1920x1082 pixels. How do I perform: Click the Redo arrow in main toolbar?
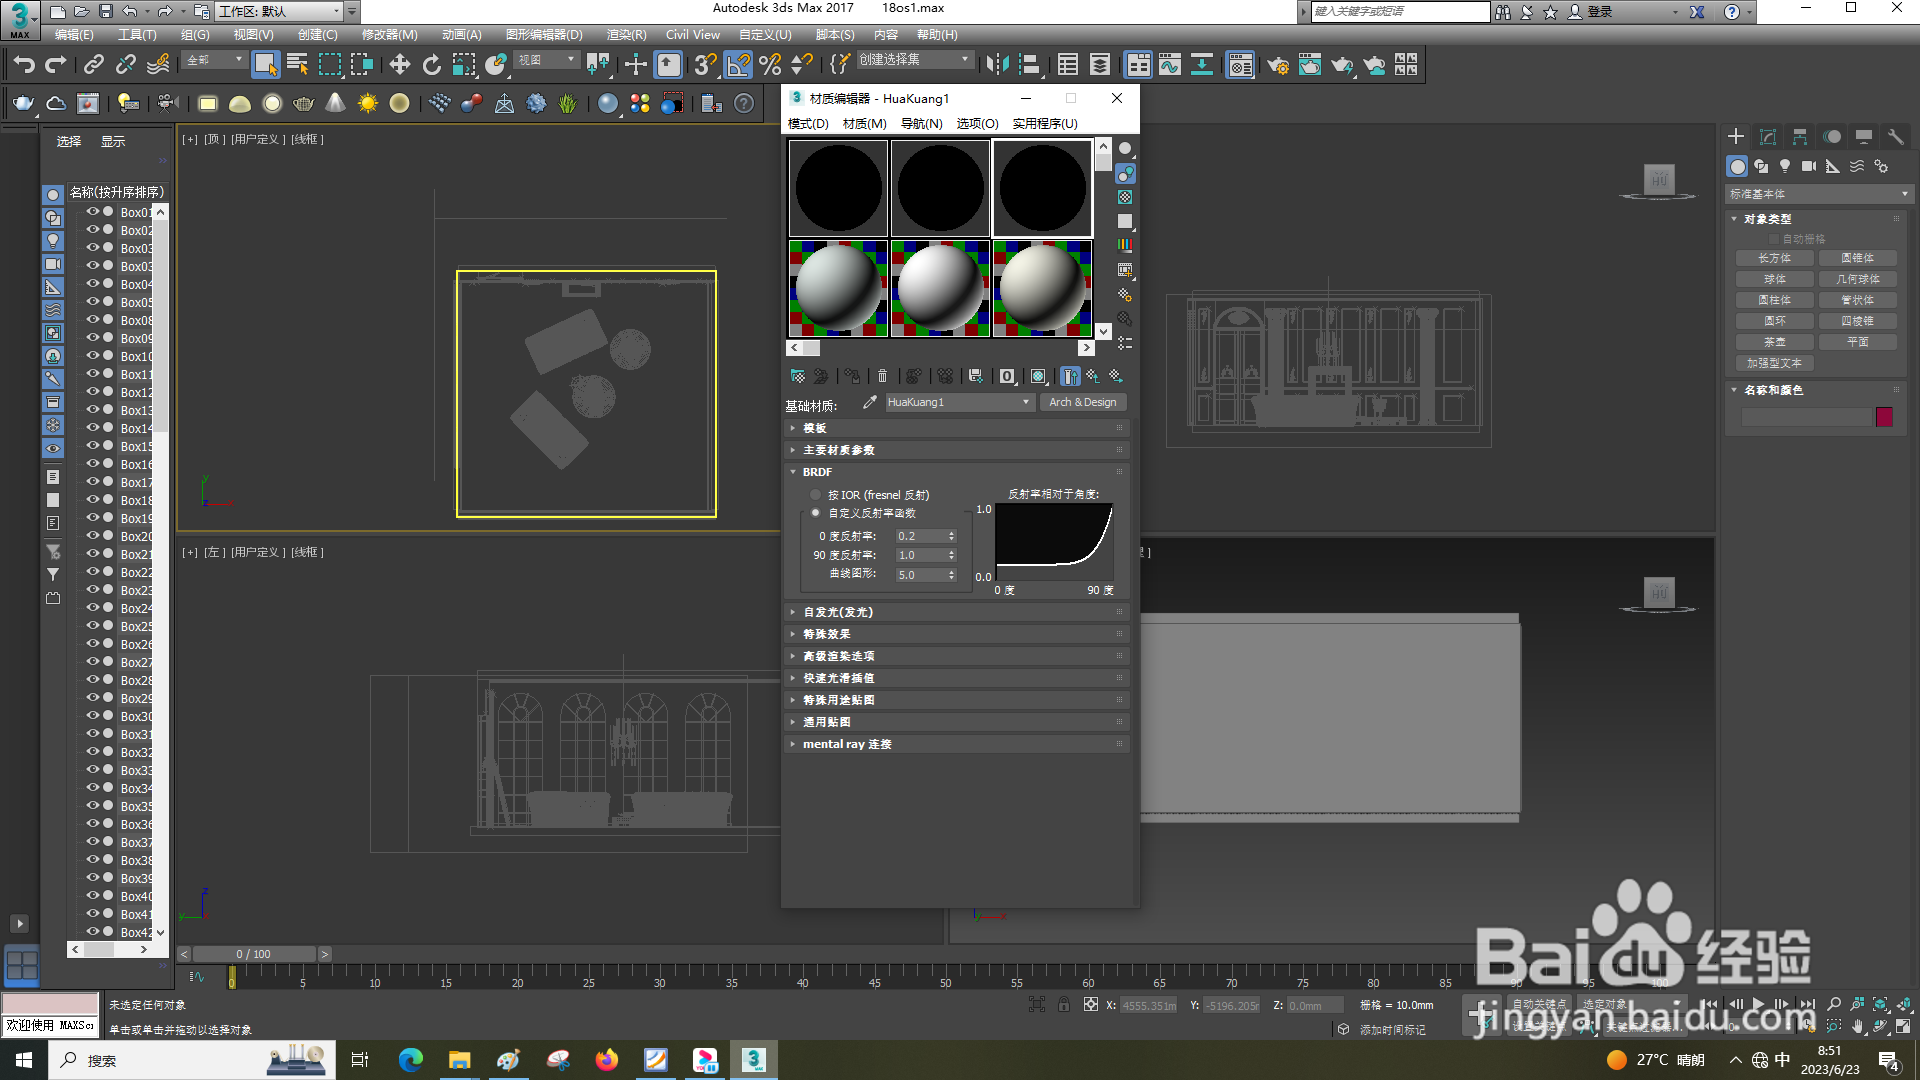56,65
